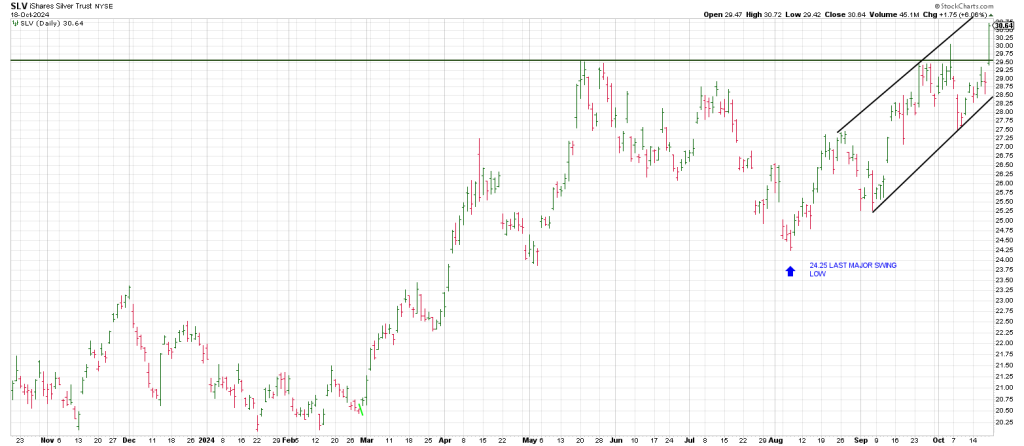Select the upper black channel trendline

pyautogui.click(x=900, y=85)
